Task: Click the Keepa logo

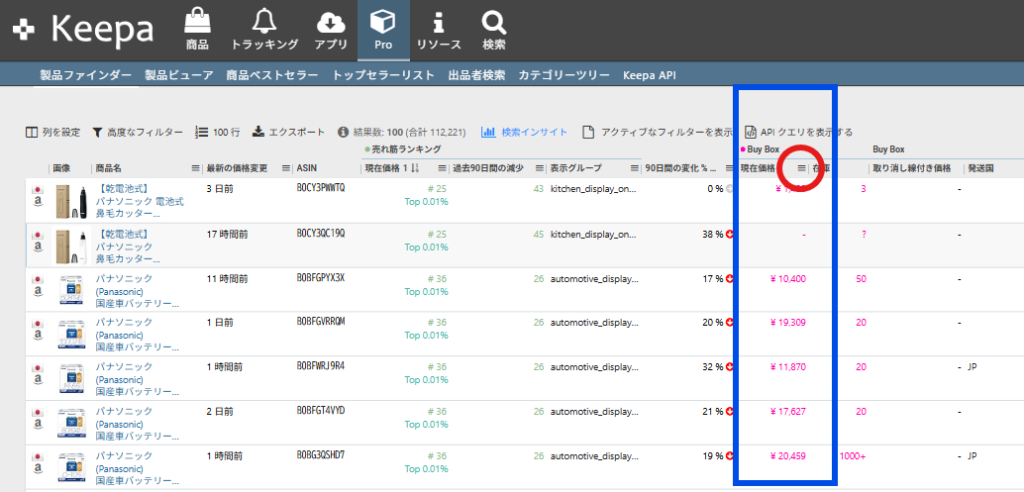Action: tap(85, 28)
